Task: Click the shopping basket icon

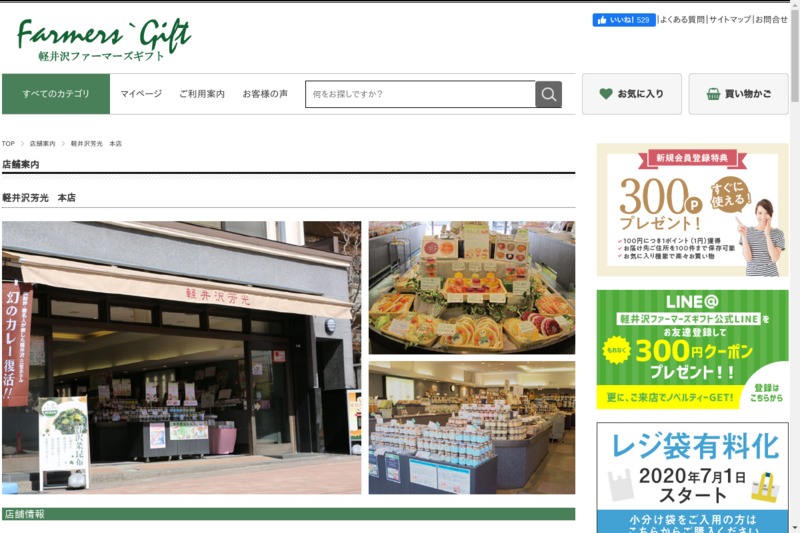Action: click(x=713, y=94)
